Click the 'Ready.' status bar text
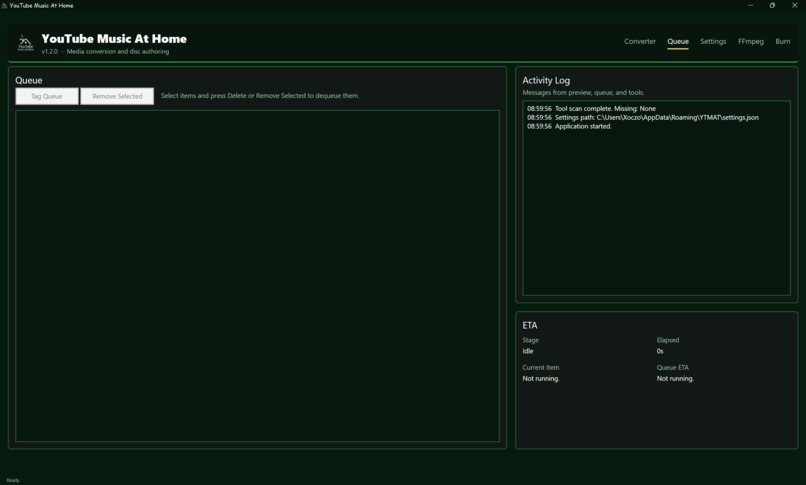The height and width of the screenshot is (485, 806). click(x=13, y=480)
